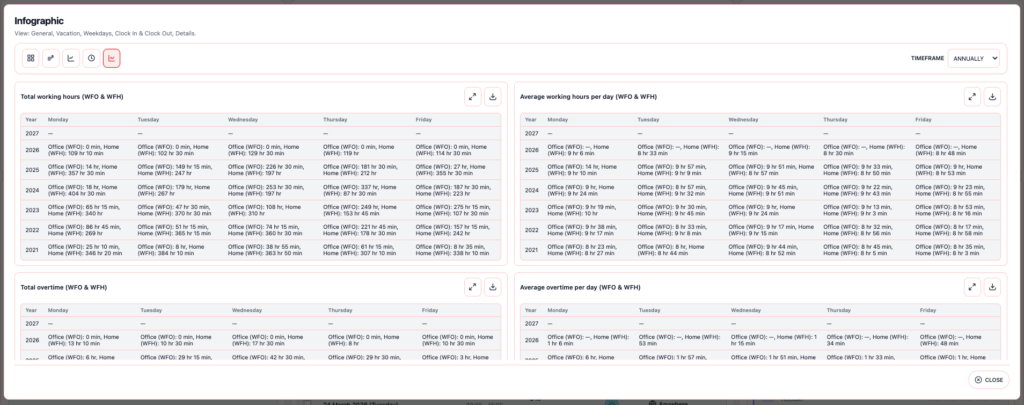Expand Average working hours per day fullscreen
This screenshot has width=1024, height=405.
[972, 97]
